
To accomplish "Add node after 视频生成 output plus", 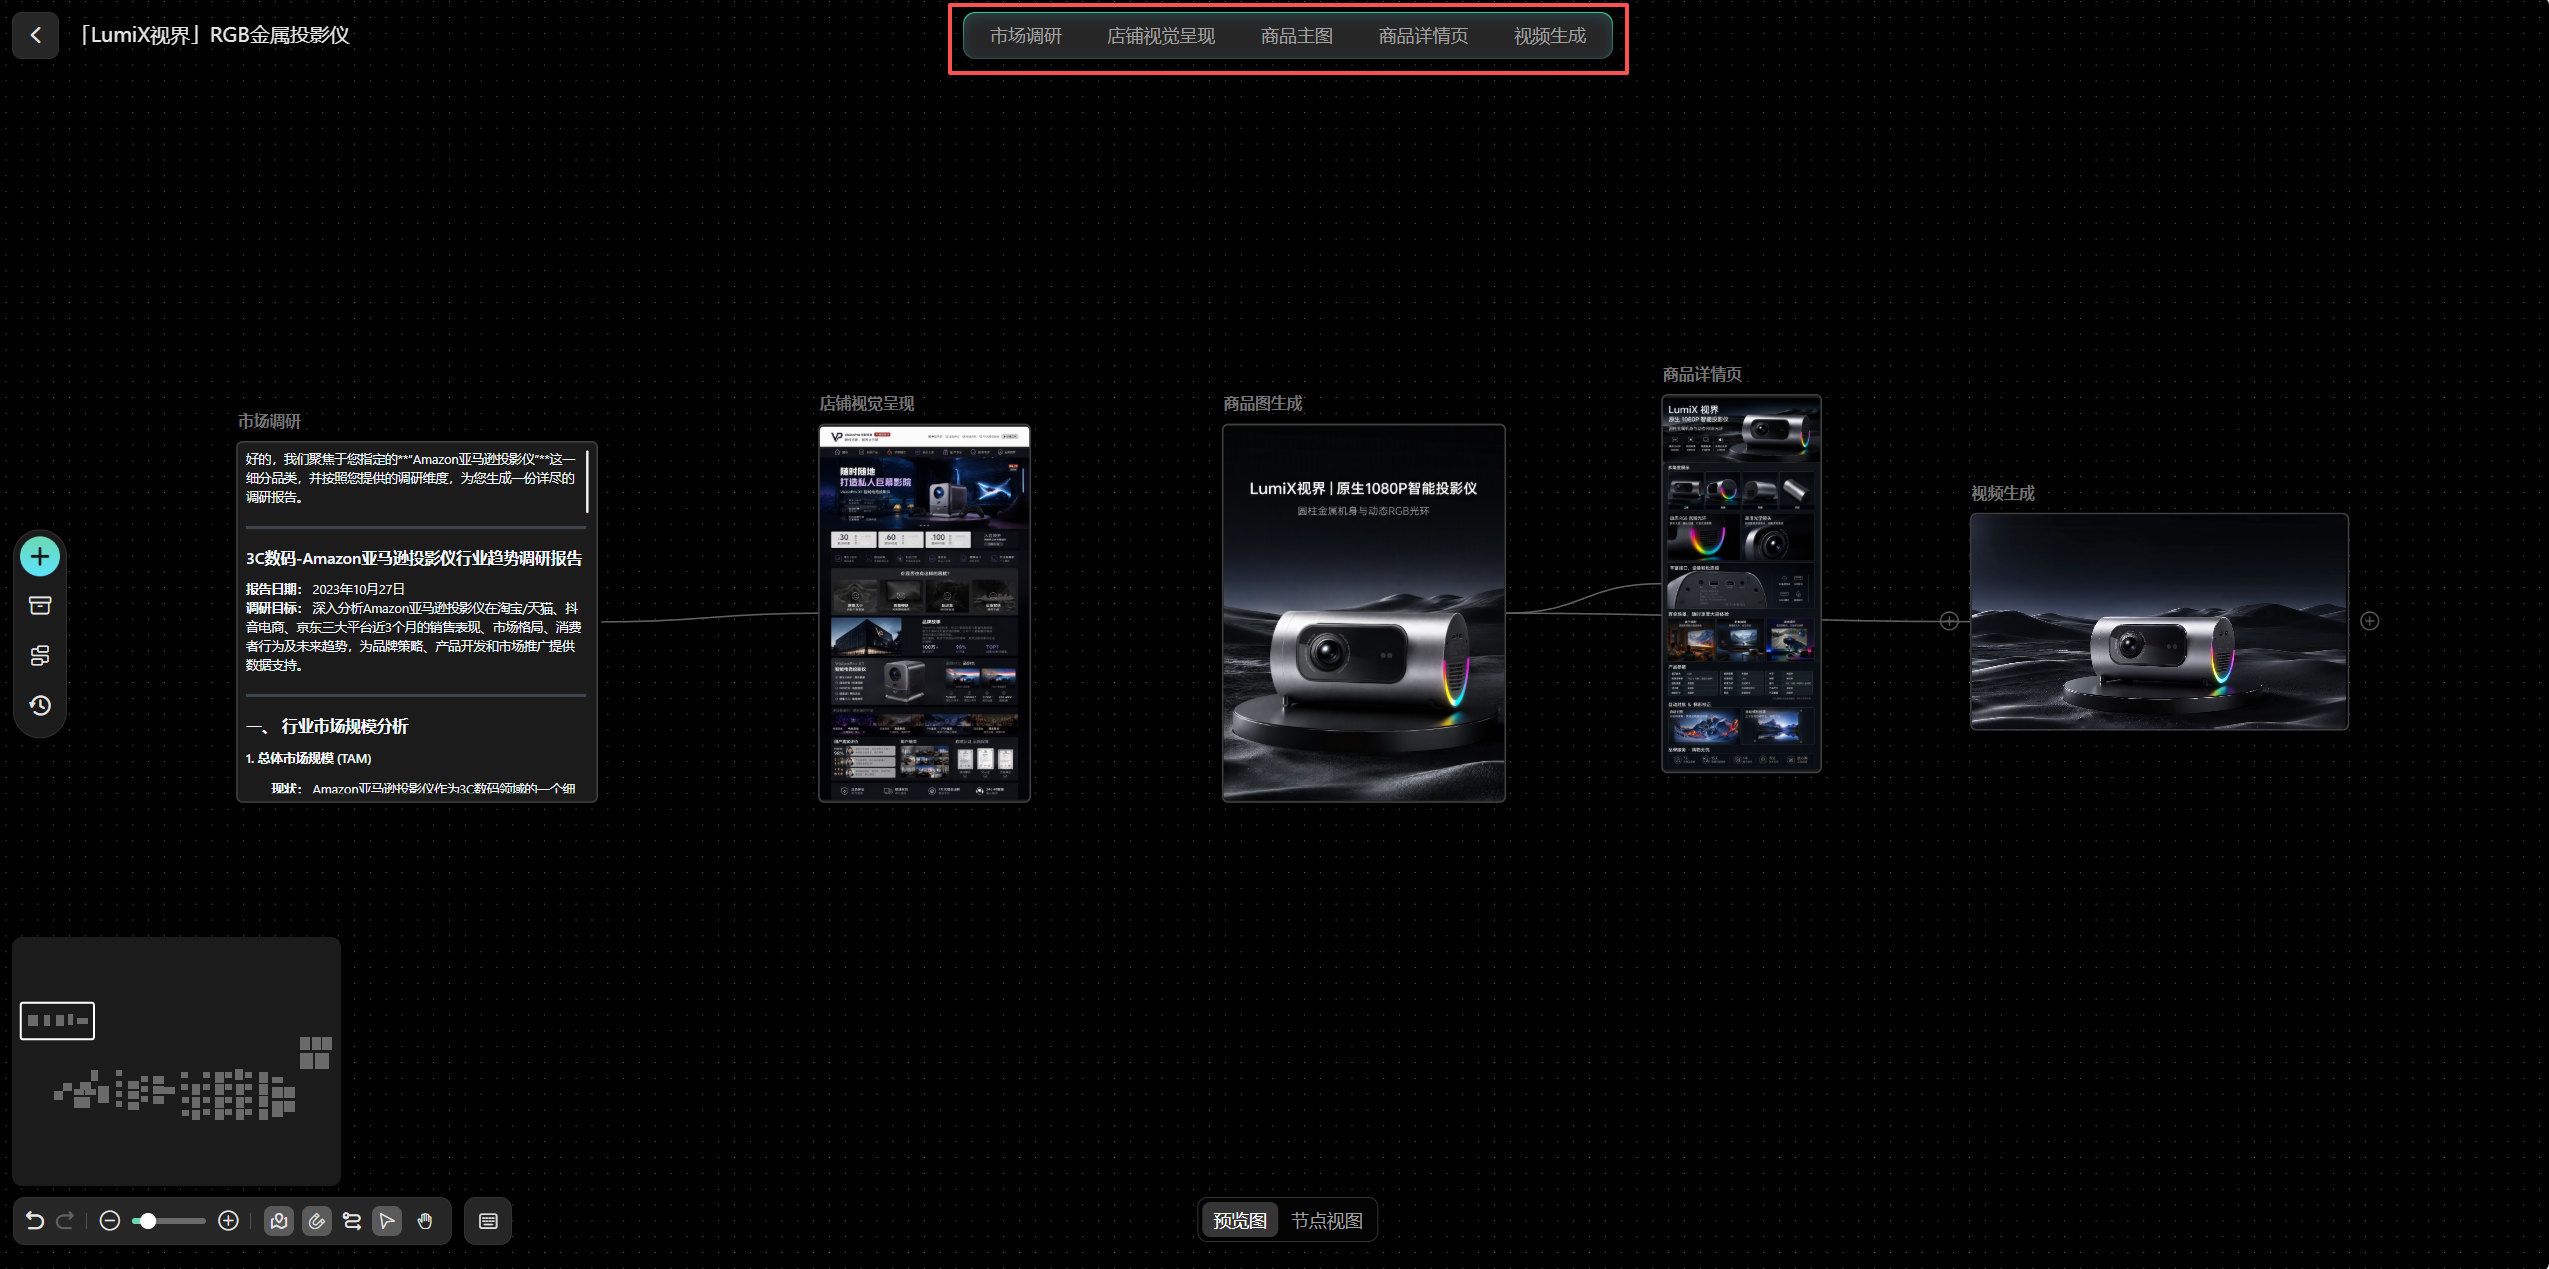I will pyautogui.click(x=2370, y=621).
